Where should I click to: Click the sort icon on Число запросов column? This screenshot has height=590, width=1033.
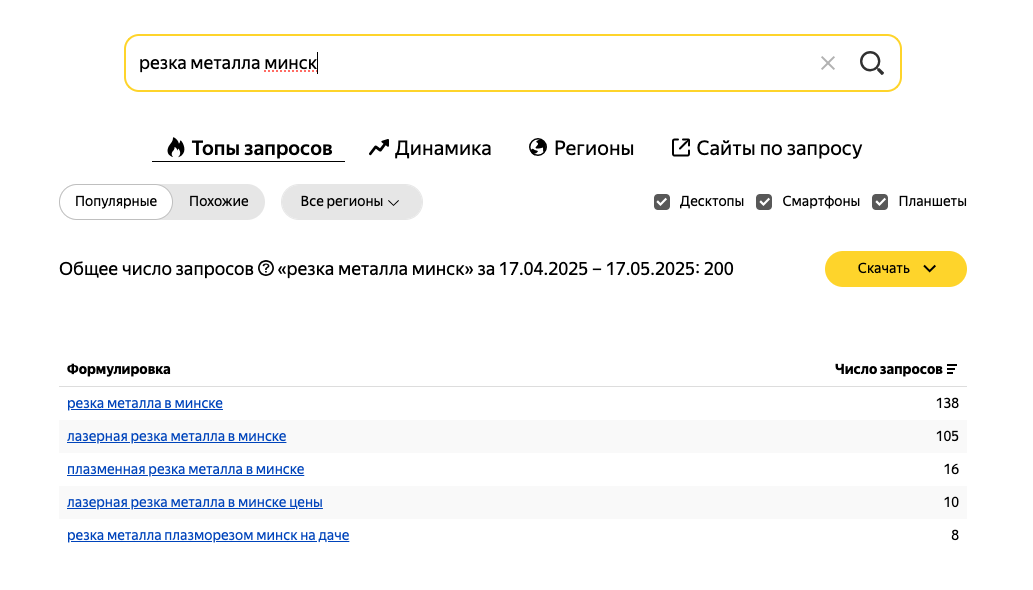tap(954, 368)
